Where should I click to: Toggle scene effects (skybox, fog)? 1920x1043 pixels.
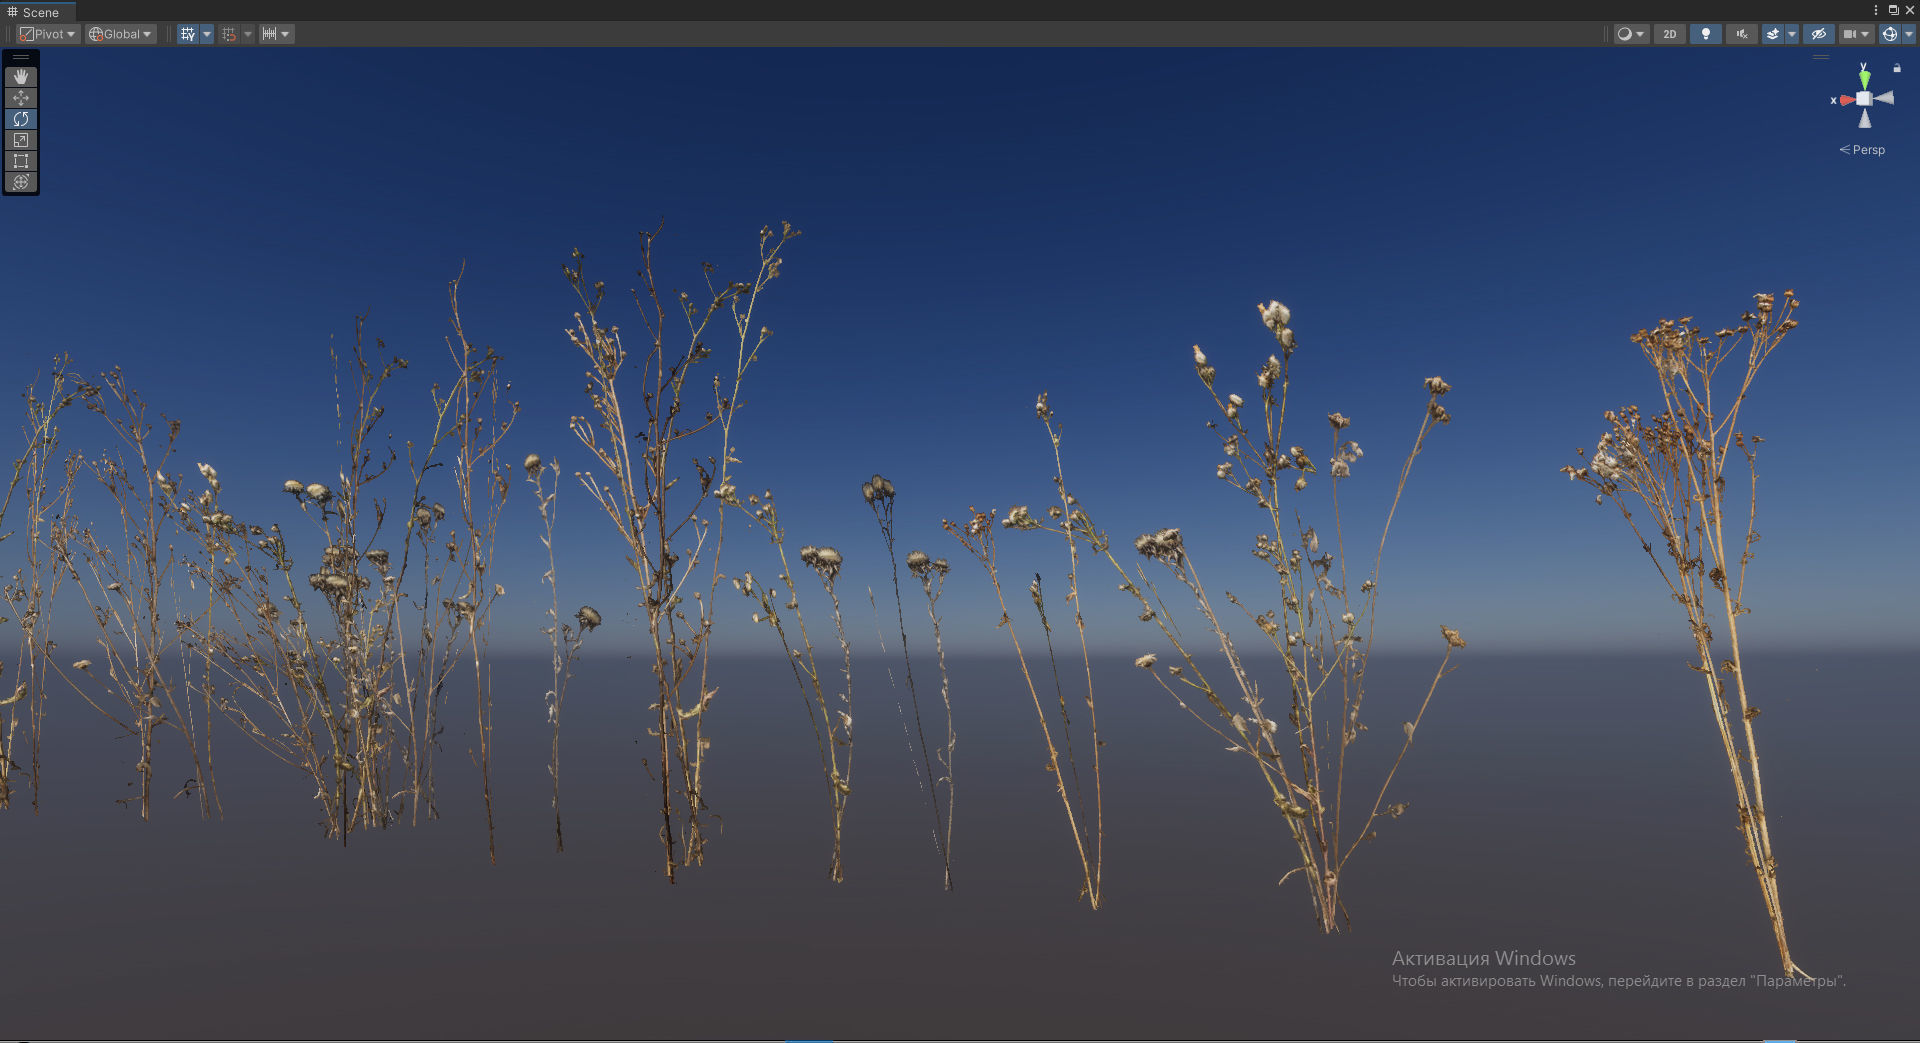(1773, 34)
